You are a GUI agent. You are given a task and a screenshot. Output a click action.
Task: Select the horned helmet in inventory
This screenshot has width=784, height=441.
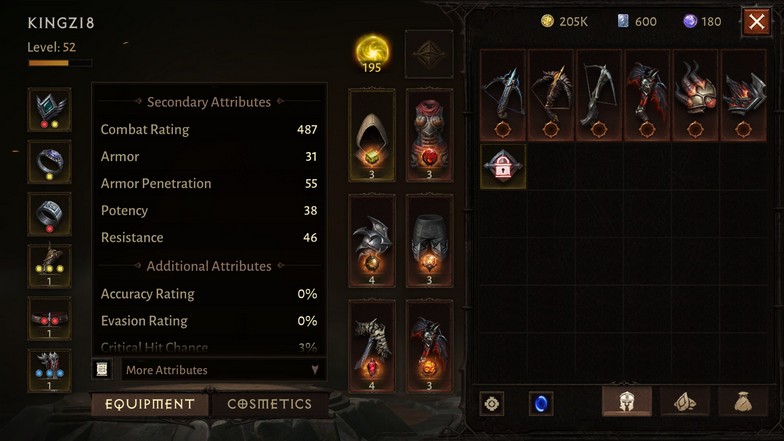click(x=694, y=95)
